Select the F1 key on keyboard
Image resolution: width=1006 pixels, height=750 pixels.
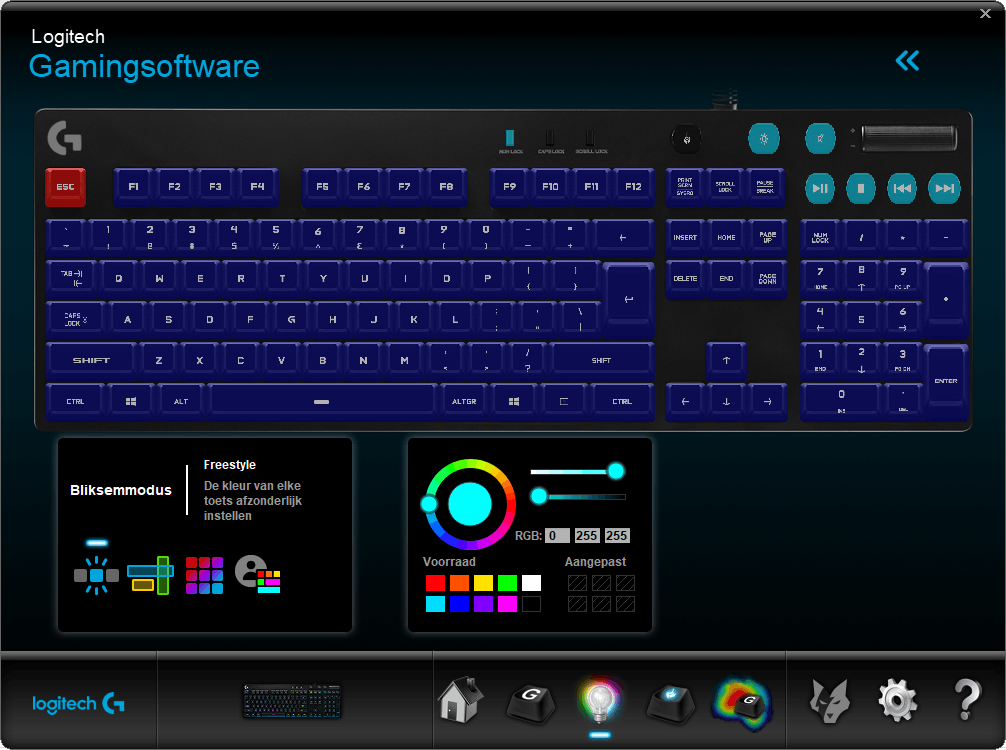pyautogui.click(x=133, y=187)
